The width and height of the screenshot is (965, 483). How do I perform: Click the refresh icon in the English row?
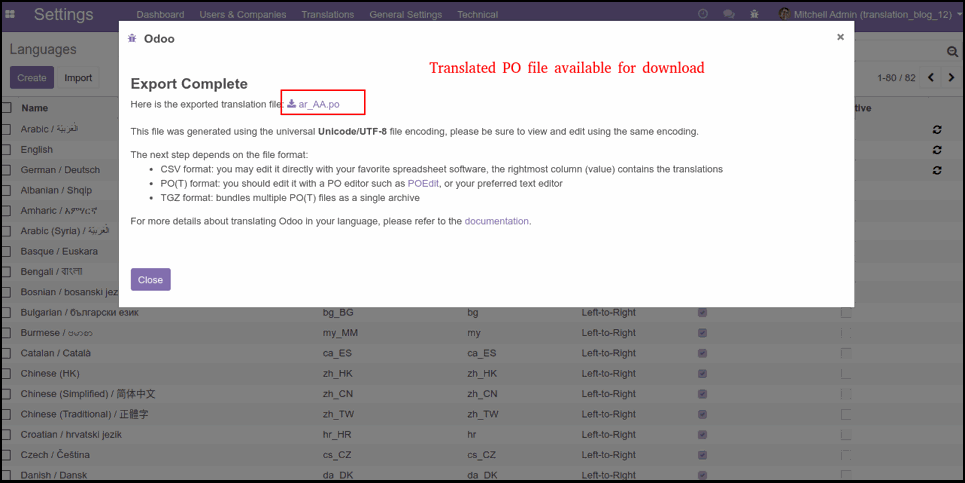tap(937, 150)
